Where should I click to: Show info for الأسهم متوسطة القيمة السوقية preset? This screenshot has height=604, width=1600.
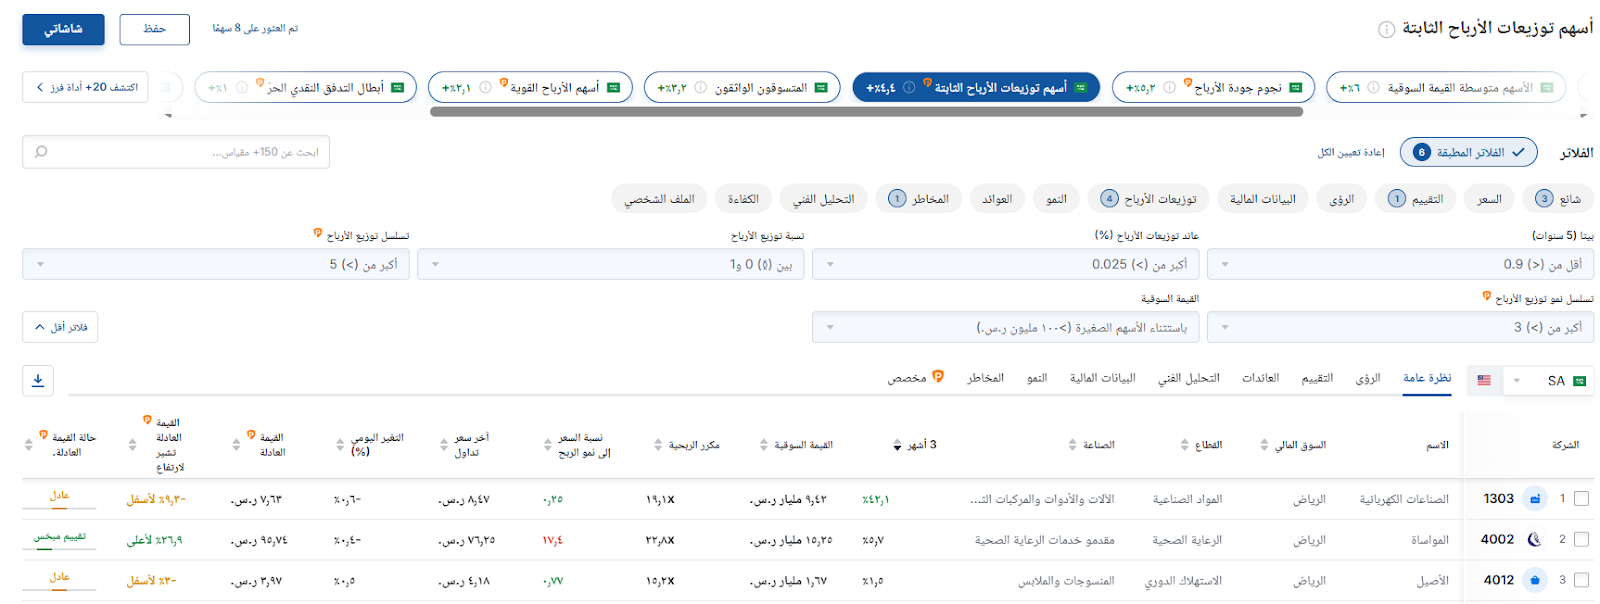point(1373,88)
